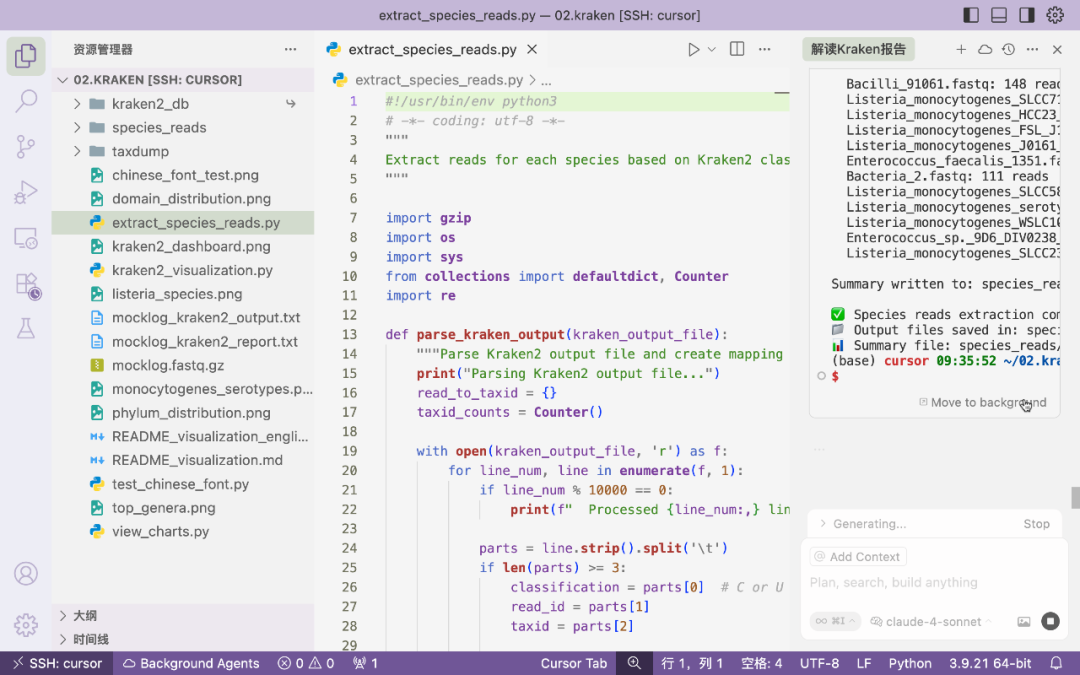Run the Python file with play icon
1080x675 pixels.
[x=694, y=50]
